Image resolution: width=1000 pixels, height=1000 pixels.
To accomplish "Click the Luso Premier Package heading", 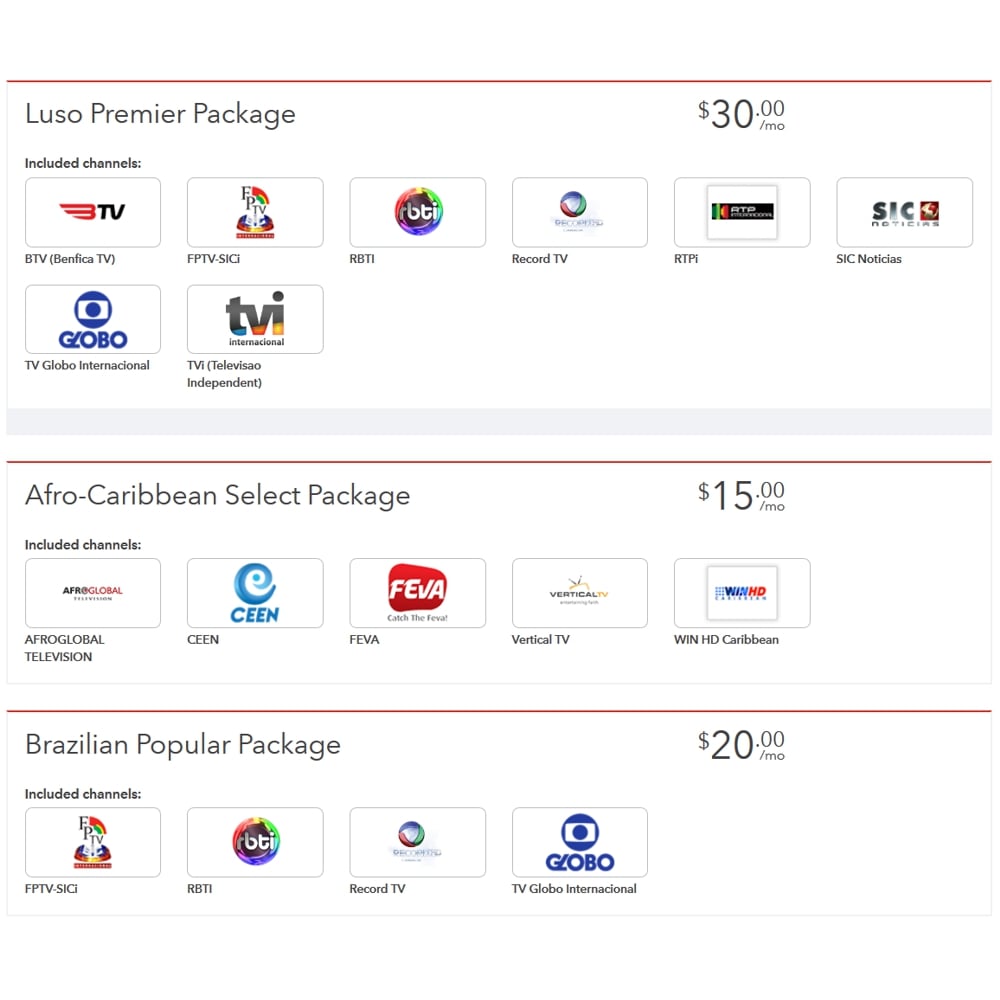I will tap(160, 114).
